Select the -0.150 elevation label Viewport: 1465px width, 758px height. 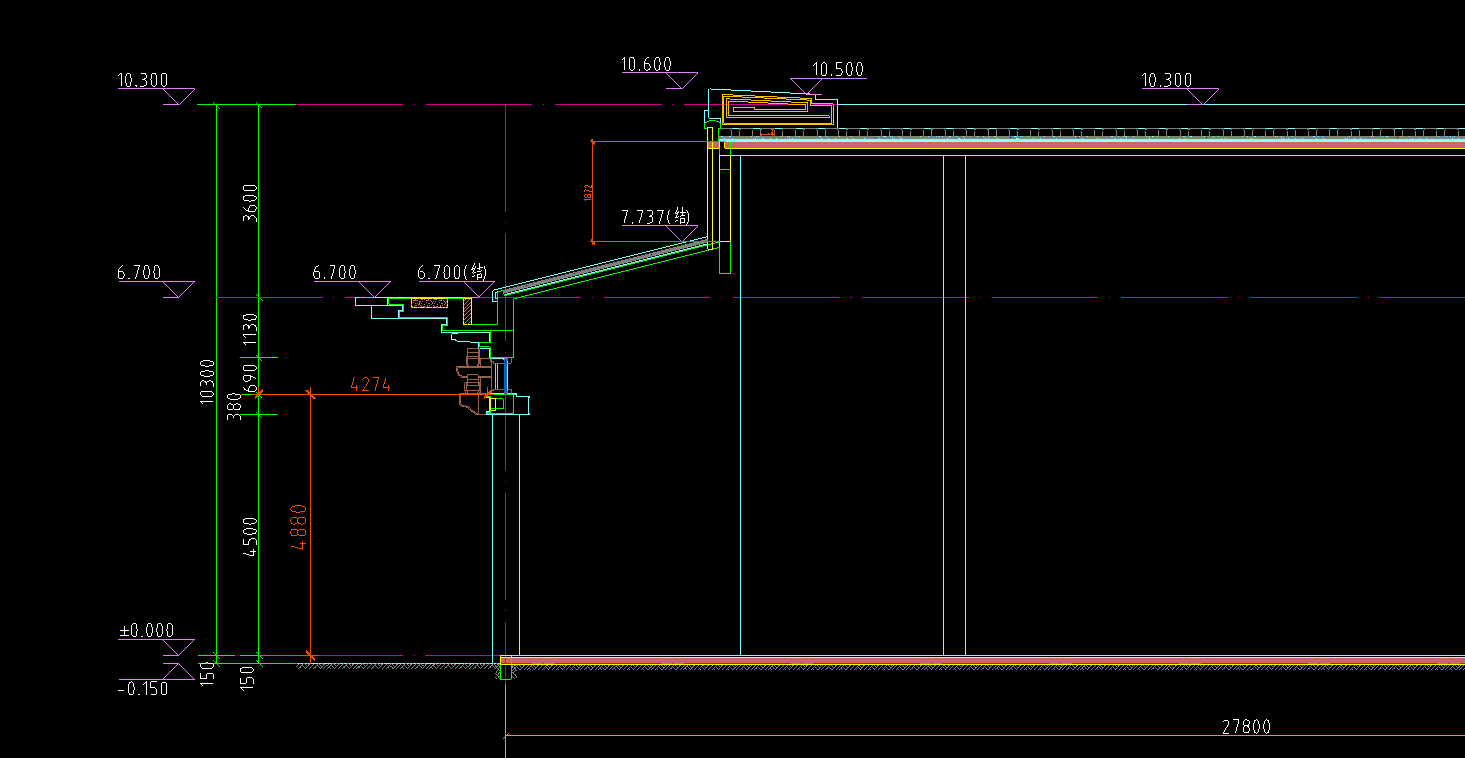click(x=143, y=689)
